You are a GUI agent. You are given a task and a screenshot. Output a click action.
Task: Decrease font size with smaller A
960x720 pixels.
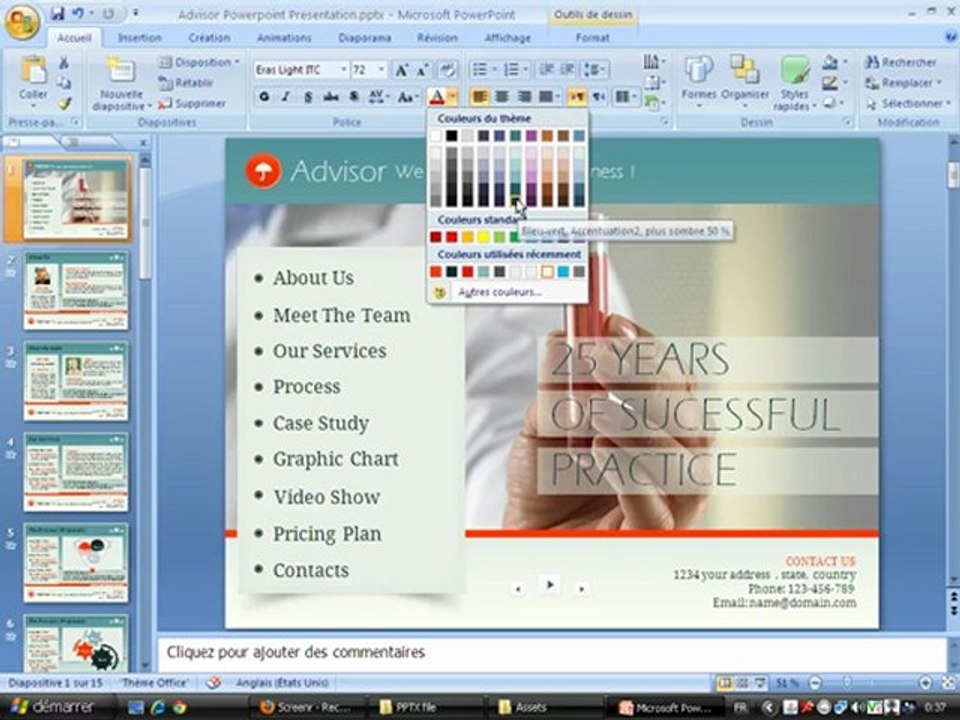[x=422, y=70]
